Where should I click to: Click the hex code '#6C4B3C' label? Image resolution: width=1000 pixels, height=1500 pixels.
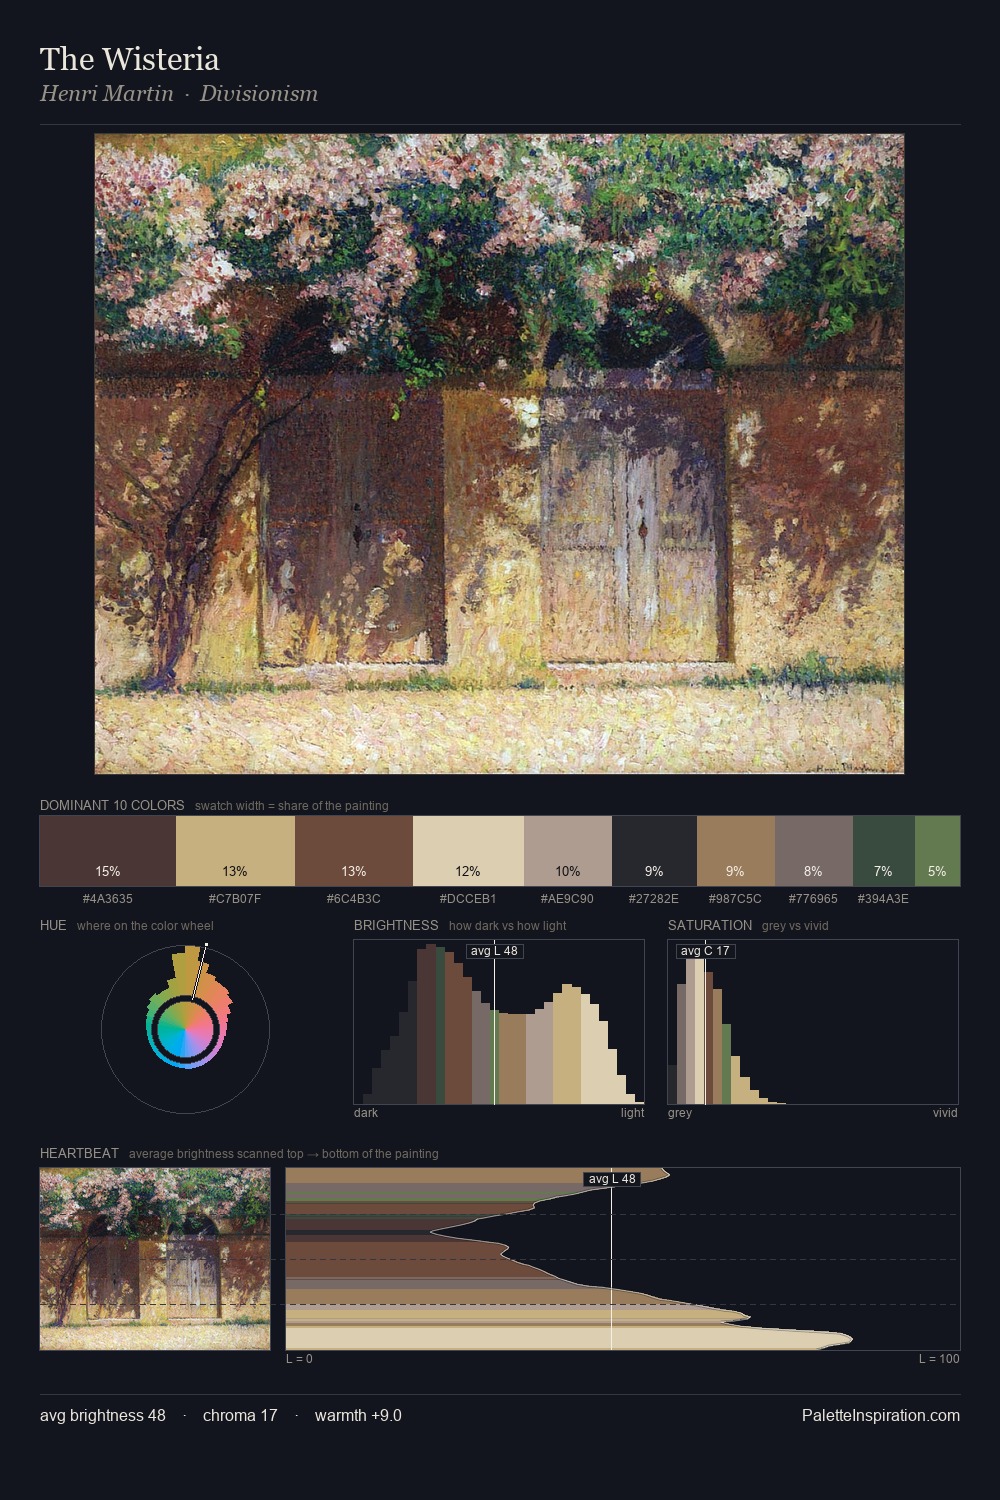point(354,899)
